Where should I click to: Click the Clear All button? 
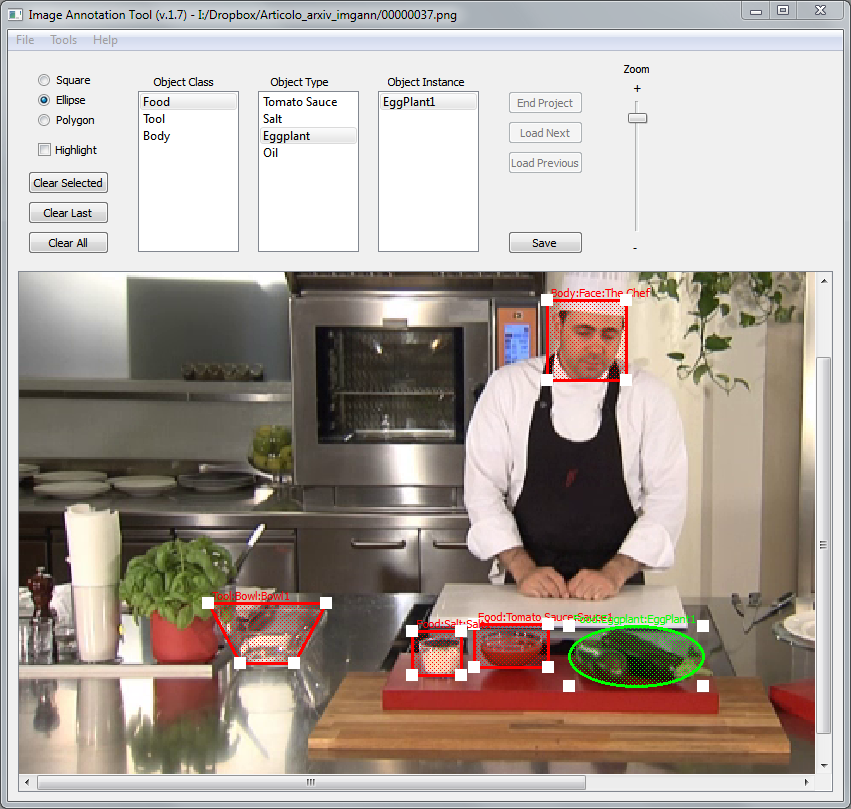(x=68, y=243)
